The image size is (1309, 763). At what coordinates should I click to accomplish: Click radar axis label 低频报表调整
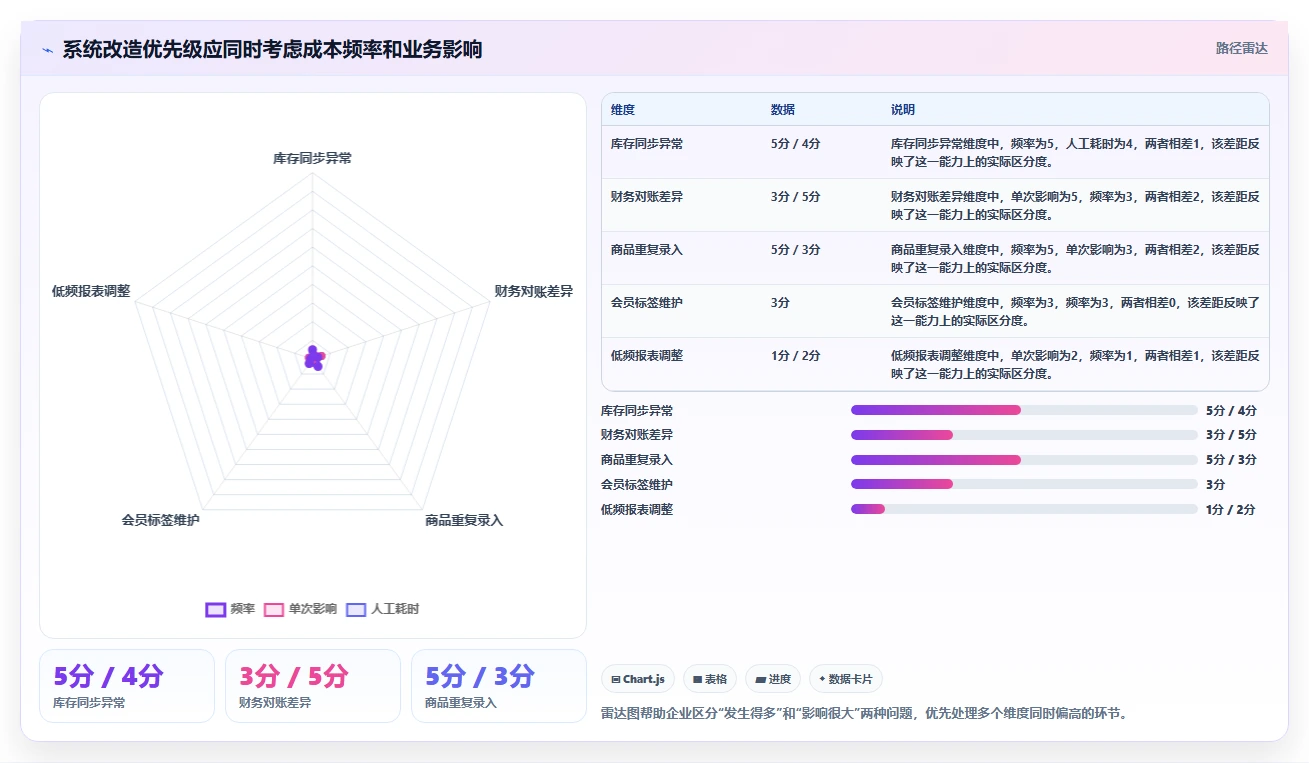(x=91, y=291)
